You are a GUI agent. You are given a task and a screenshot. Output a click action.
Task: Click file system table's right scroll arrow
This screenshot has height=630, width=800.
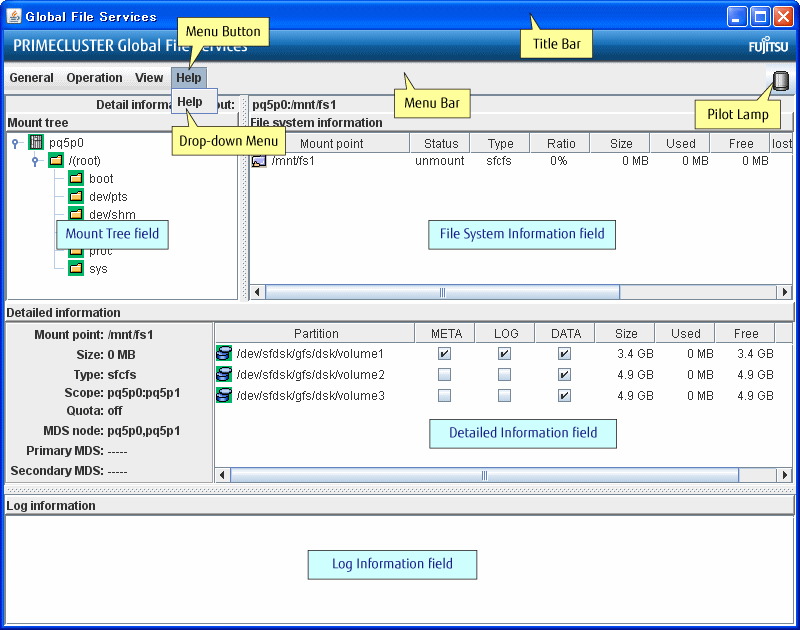pos(785,292)
